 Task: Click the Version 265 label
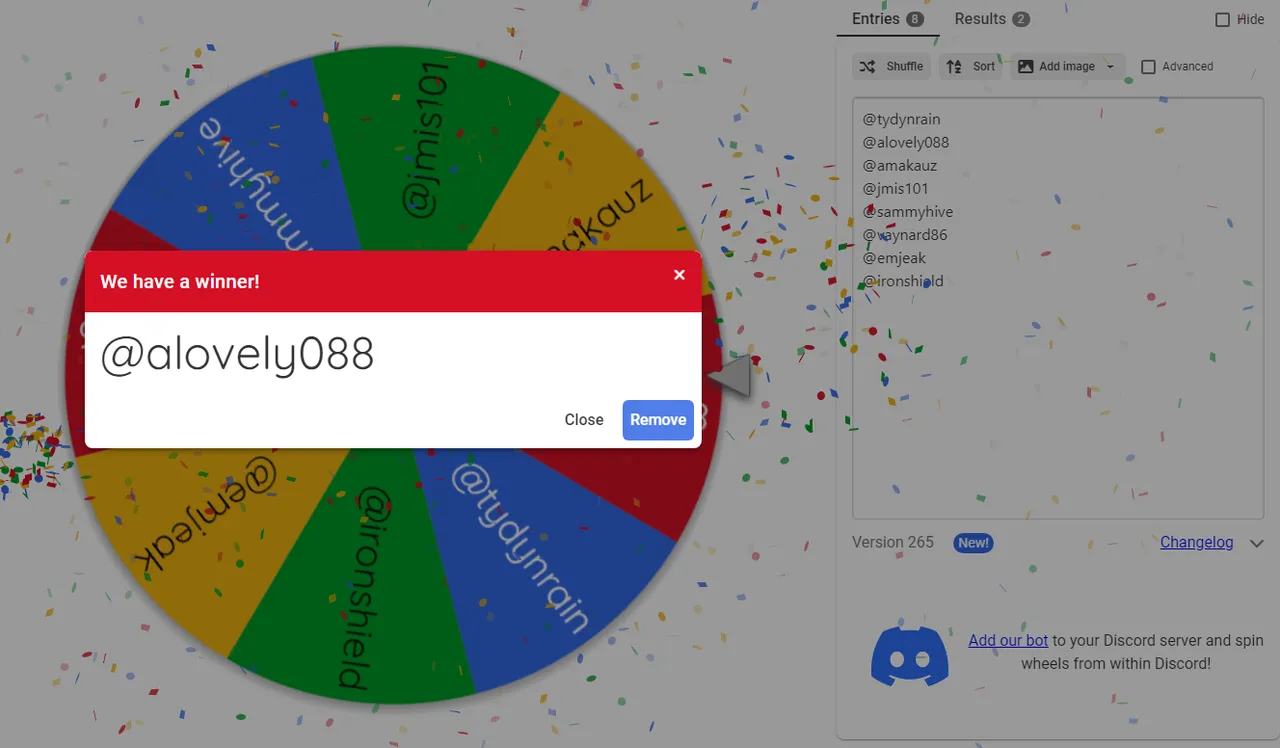coord(893,542)
